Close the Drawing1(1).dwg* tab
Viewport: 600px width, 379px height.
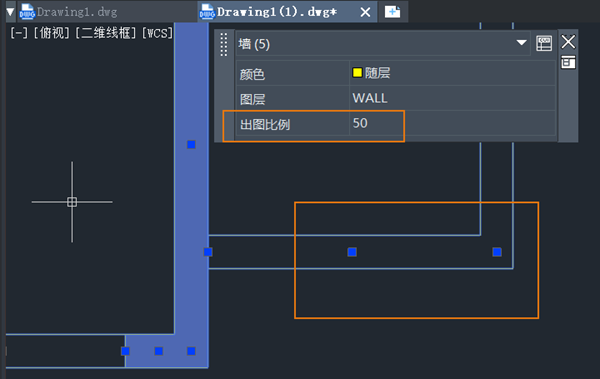[x=365, y=12]
